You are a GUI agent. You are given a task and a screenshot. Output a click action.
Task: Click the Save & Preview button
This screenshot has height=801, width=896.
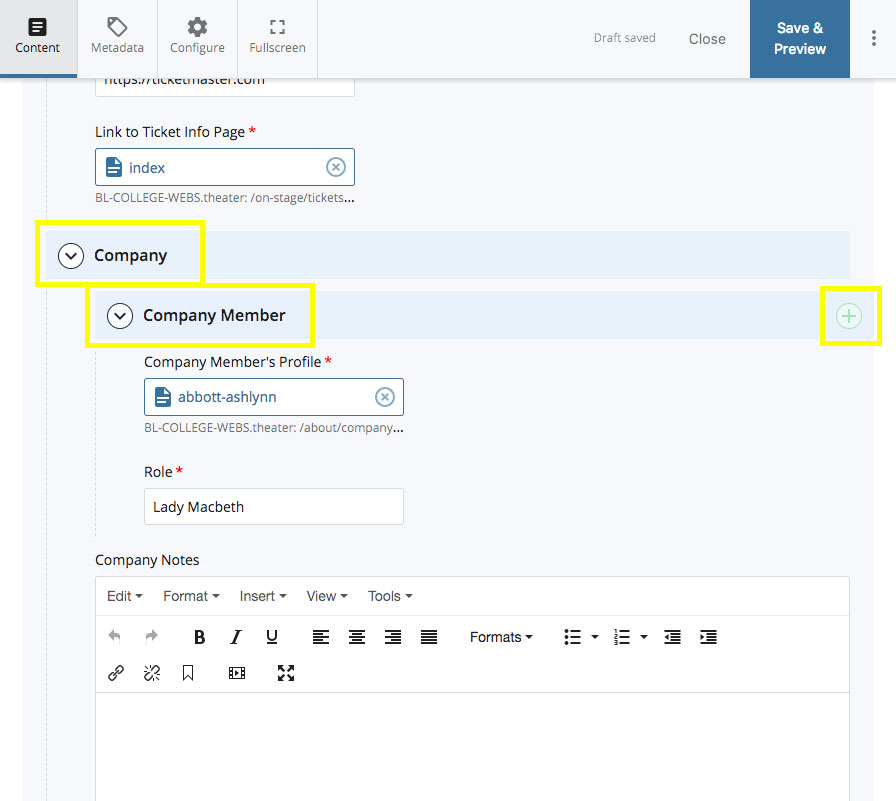tap(799, 39)
